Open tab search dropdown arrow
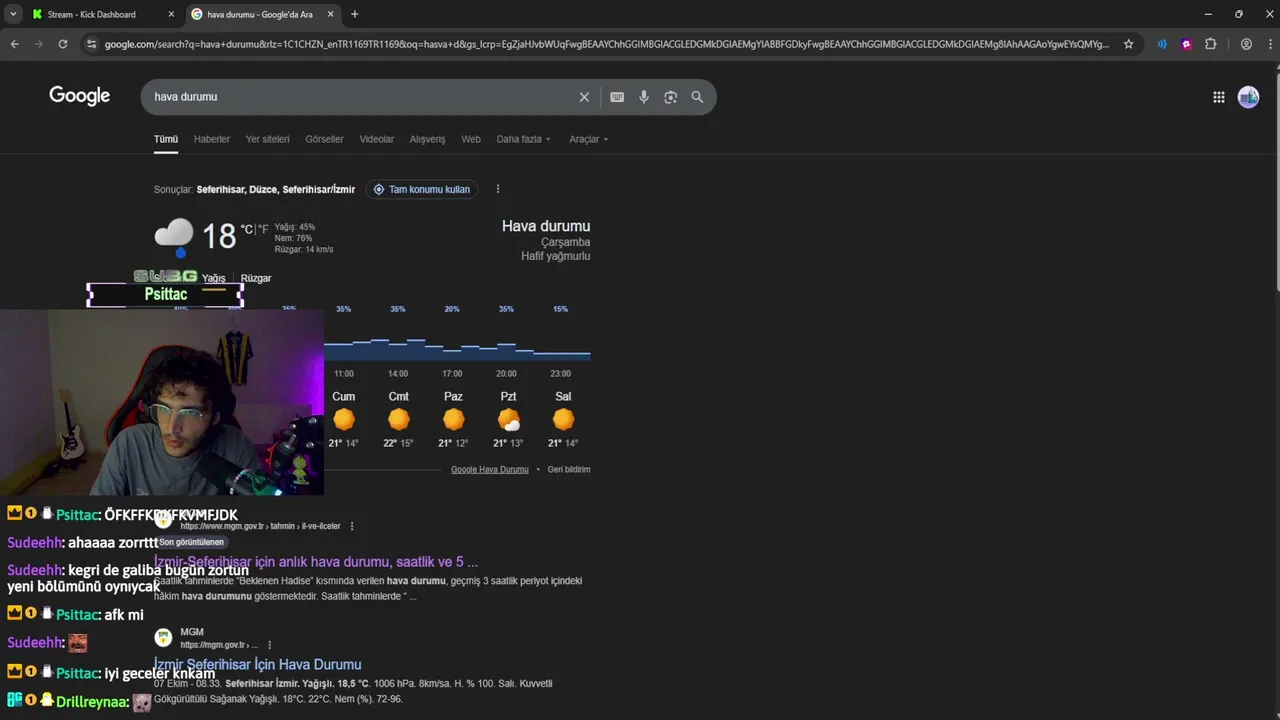1280x720 pixels. pos(13,14)
